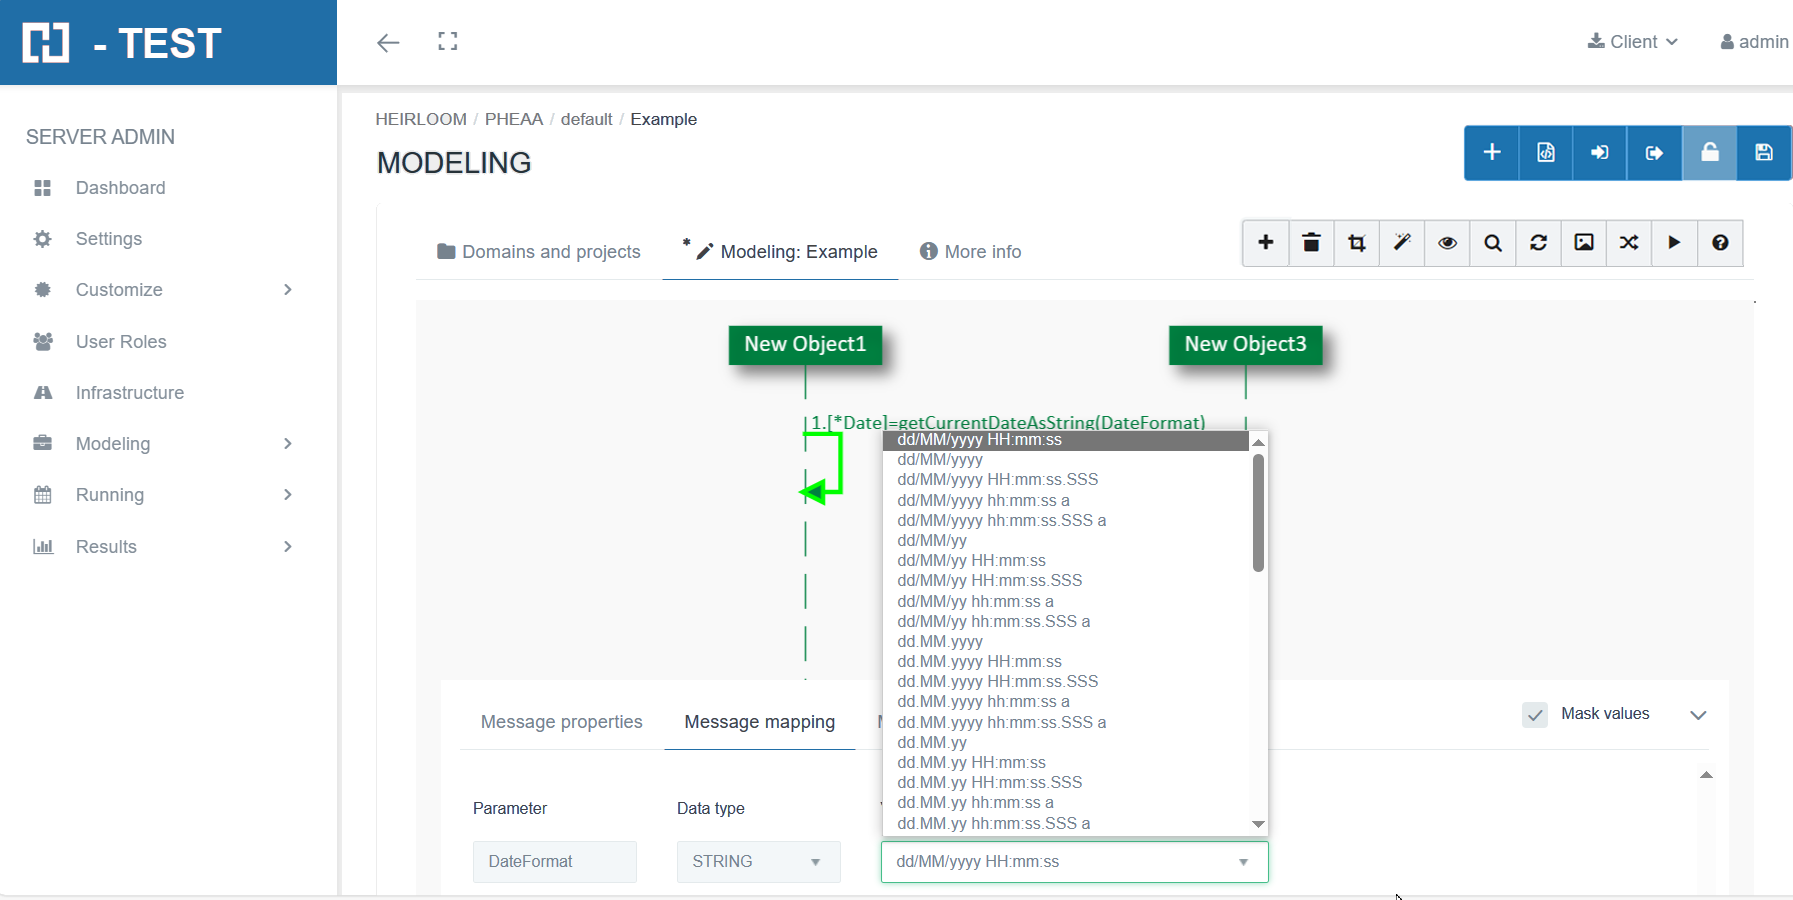Open the PHEAA breadcrumb link
1793x900 pixels.
click(x=513, y=119)
